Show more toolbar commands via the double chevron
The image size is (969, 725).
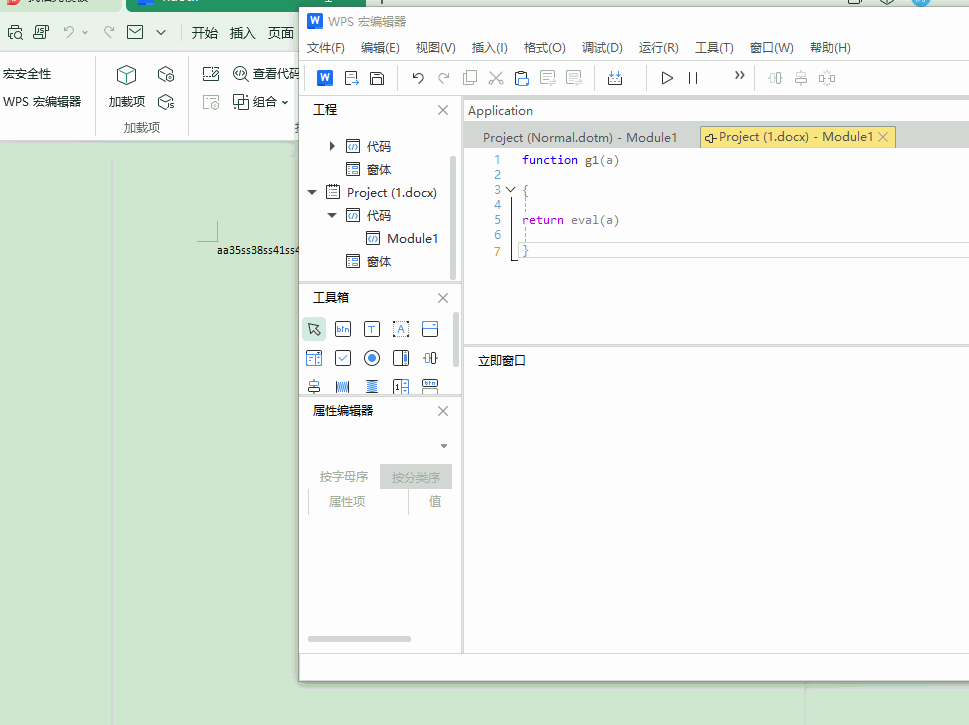tap(739, 75)
